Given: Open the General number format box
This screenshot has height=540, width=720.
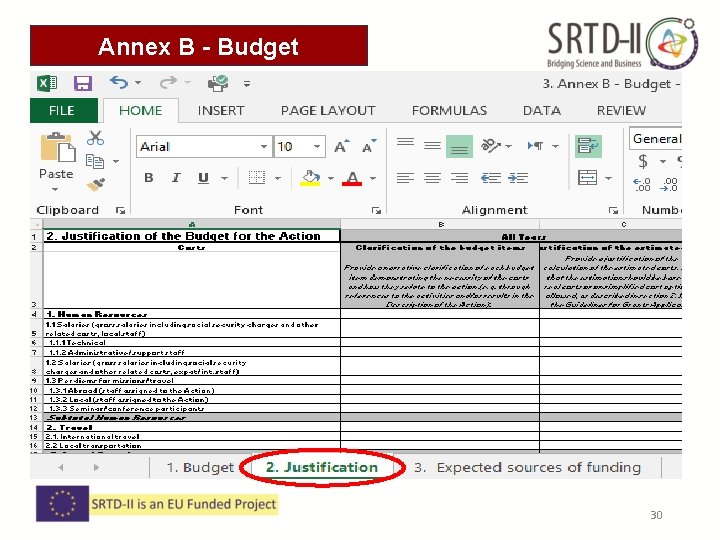Looking at the screenshot, I should [656, 139].
